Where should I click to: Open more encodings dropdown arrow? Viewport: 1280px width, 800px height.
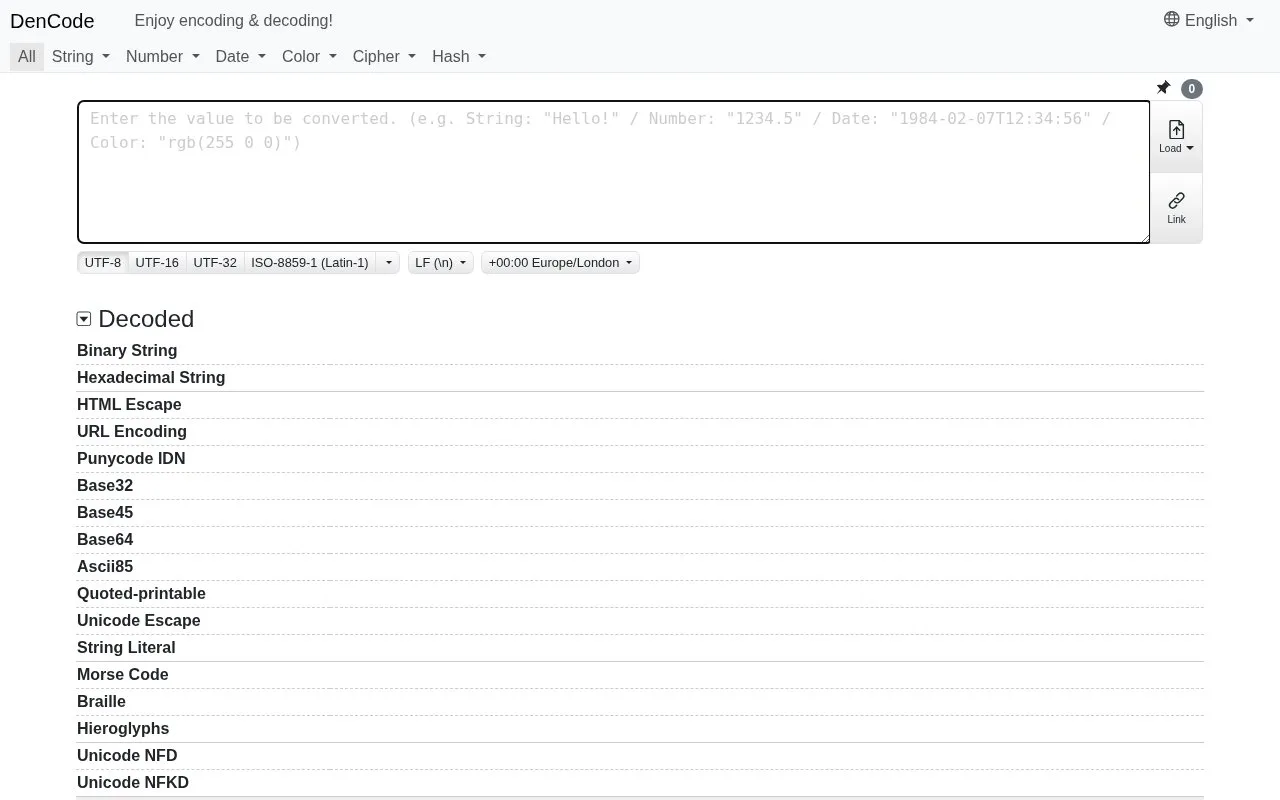pyautogui.click(x=389, y=263)
